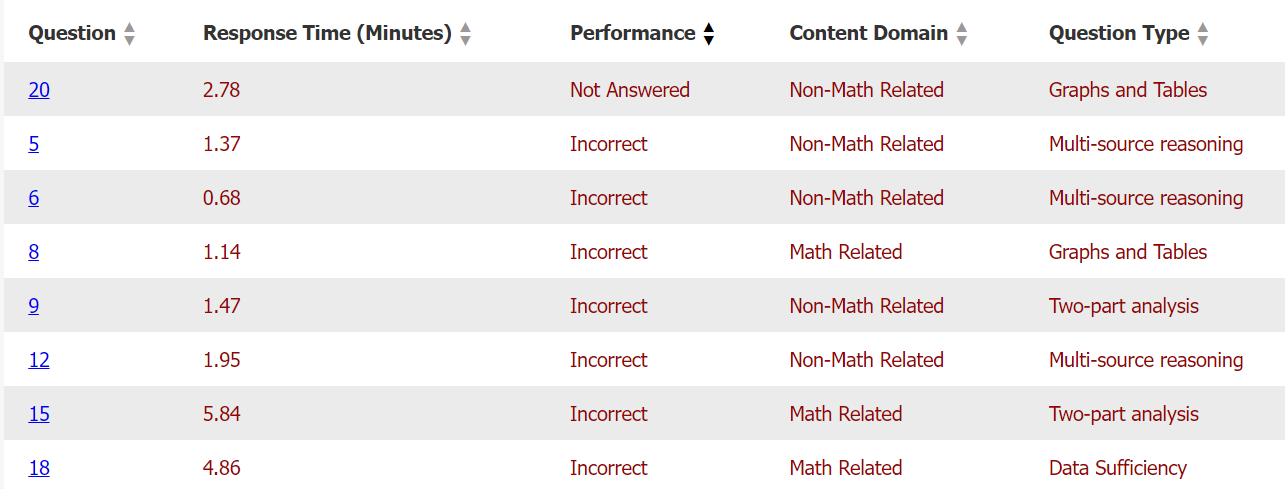This screenshot has width=1285, height=489.
Task: Click the Content Domain header text
Action: [868, 33]
